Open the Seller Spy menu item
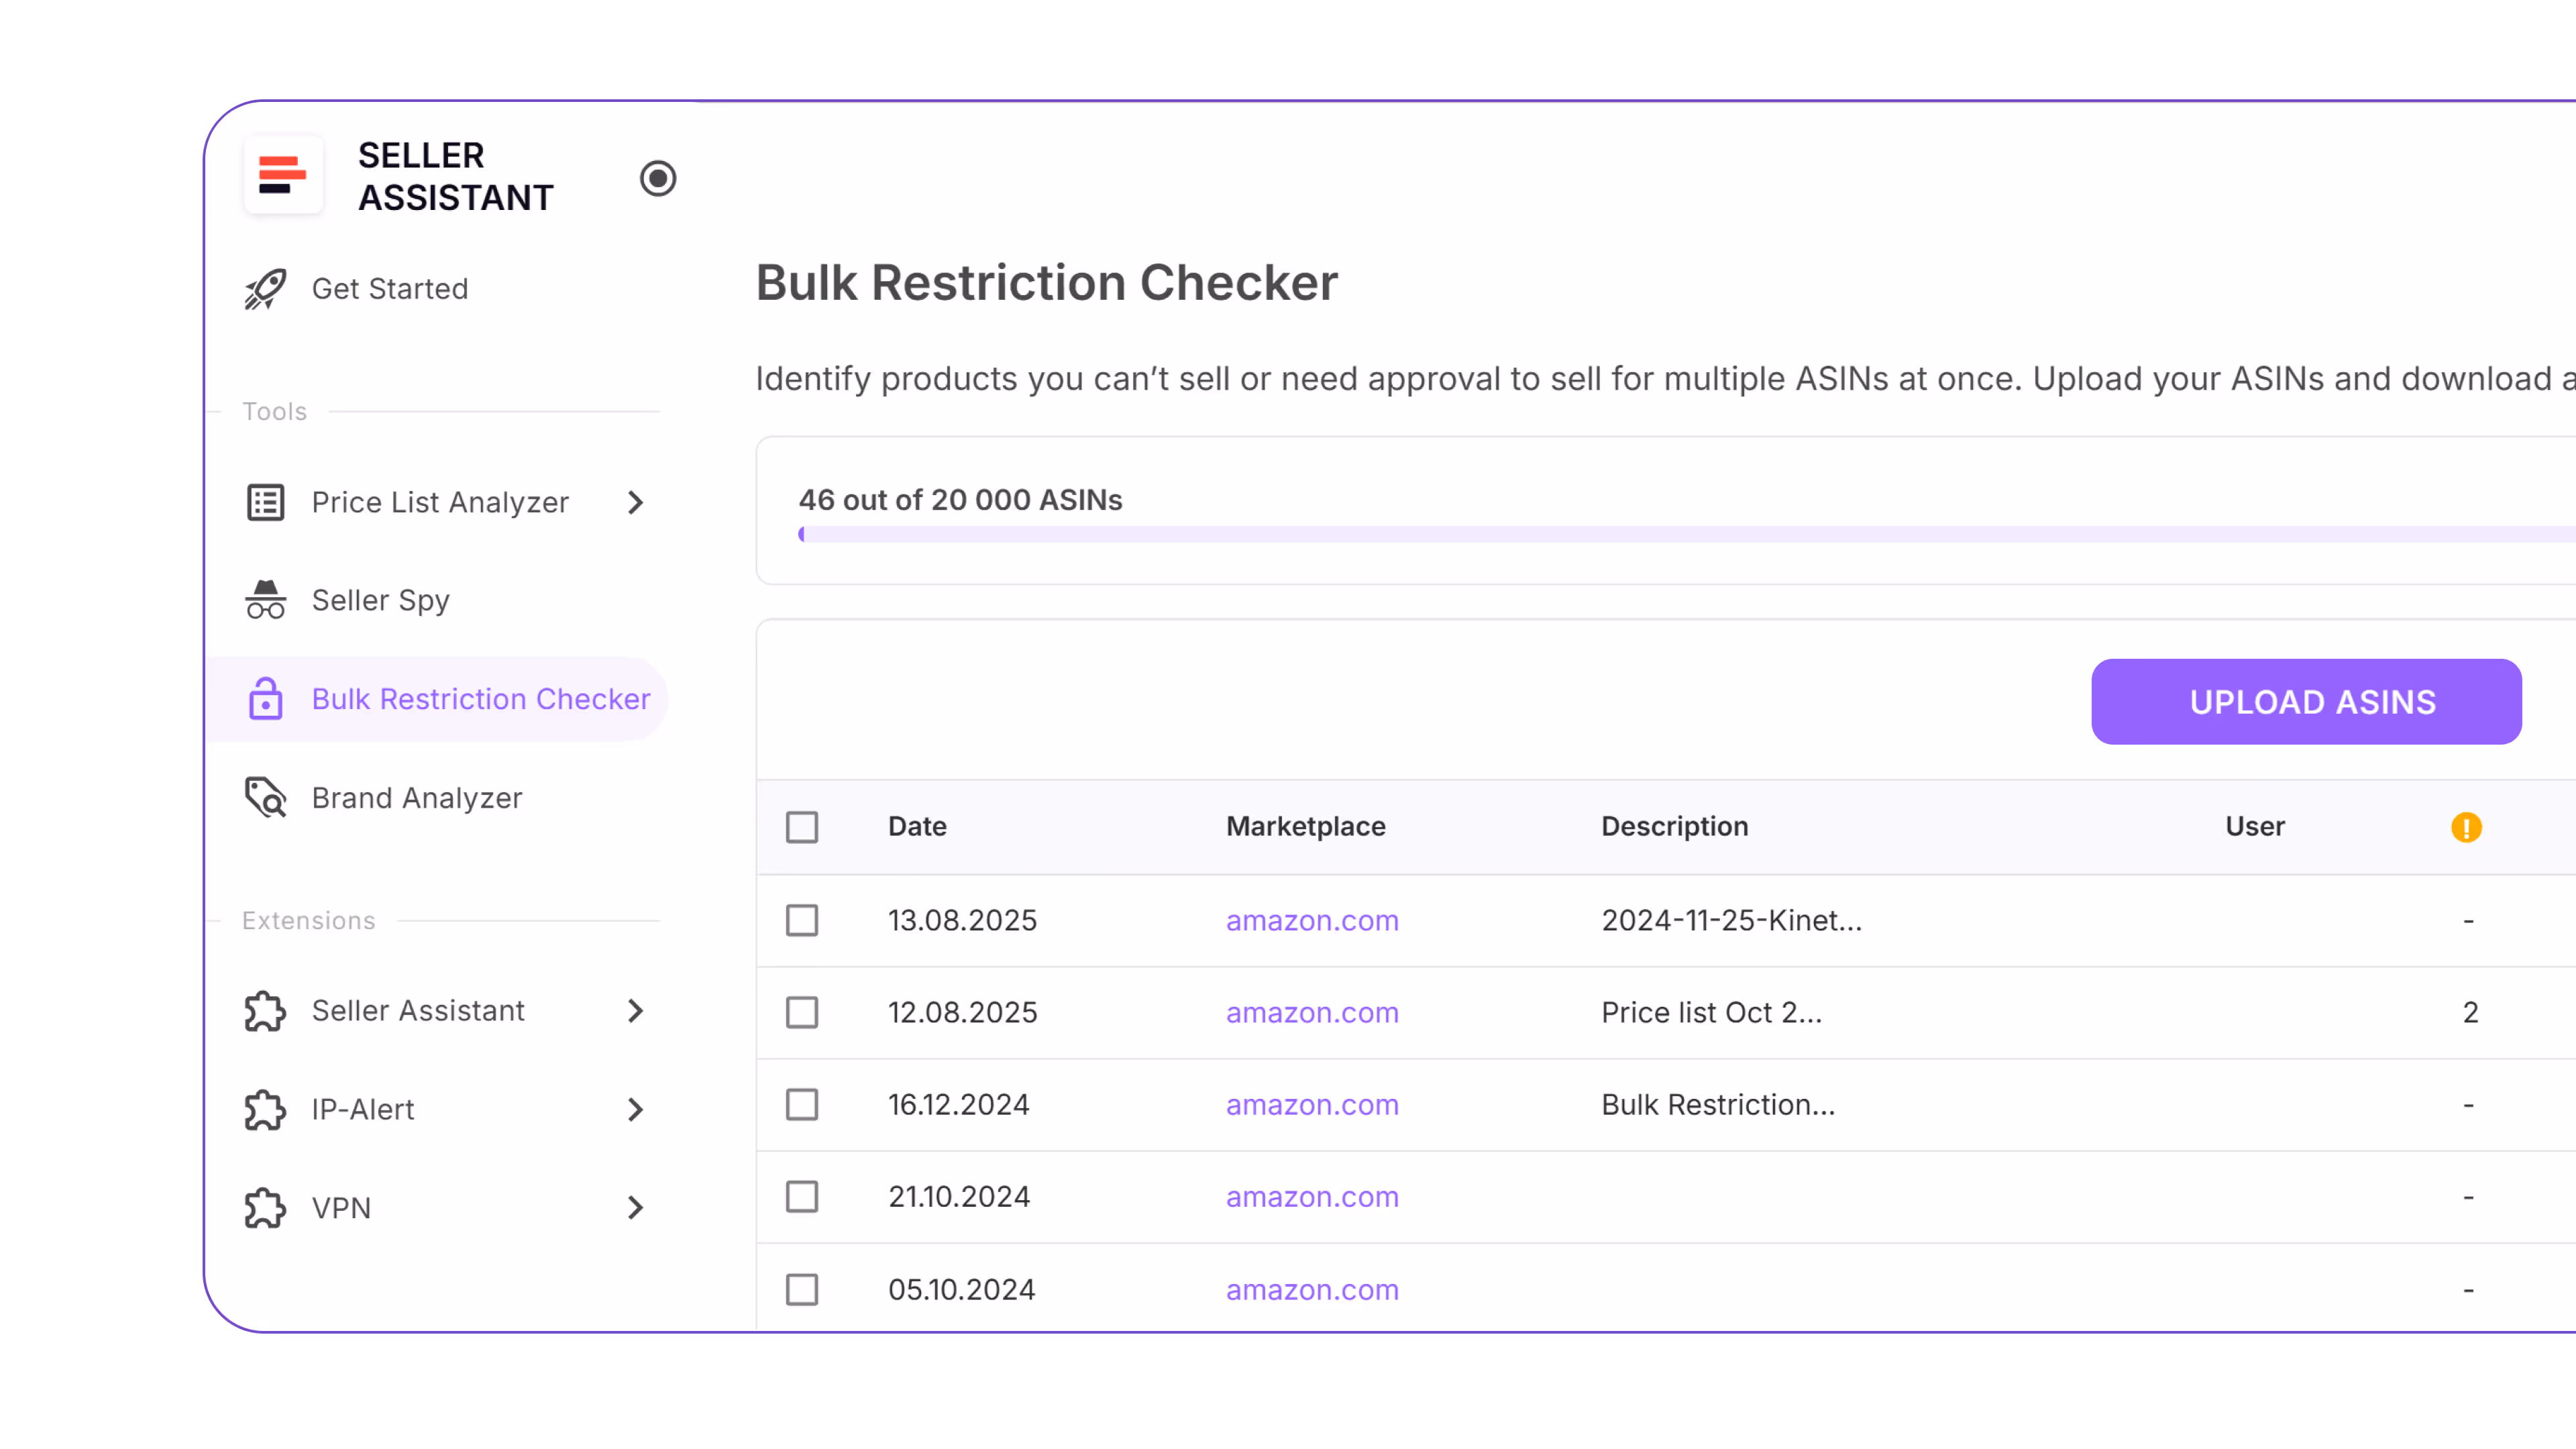 click(x=380, y=600)
